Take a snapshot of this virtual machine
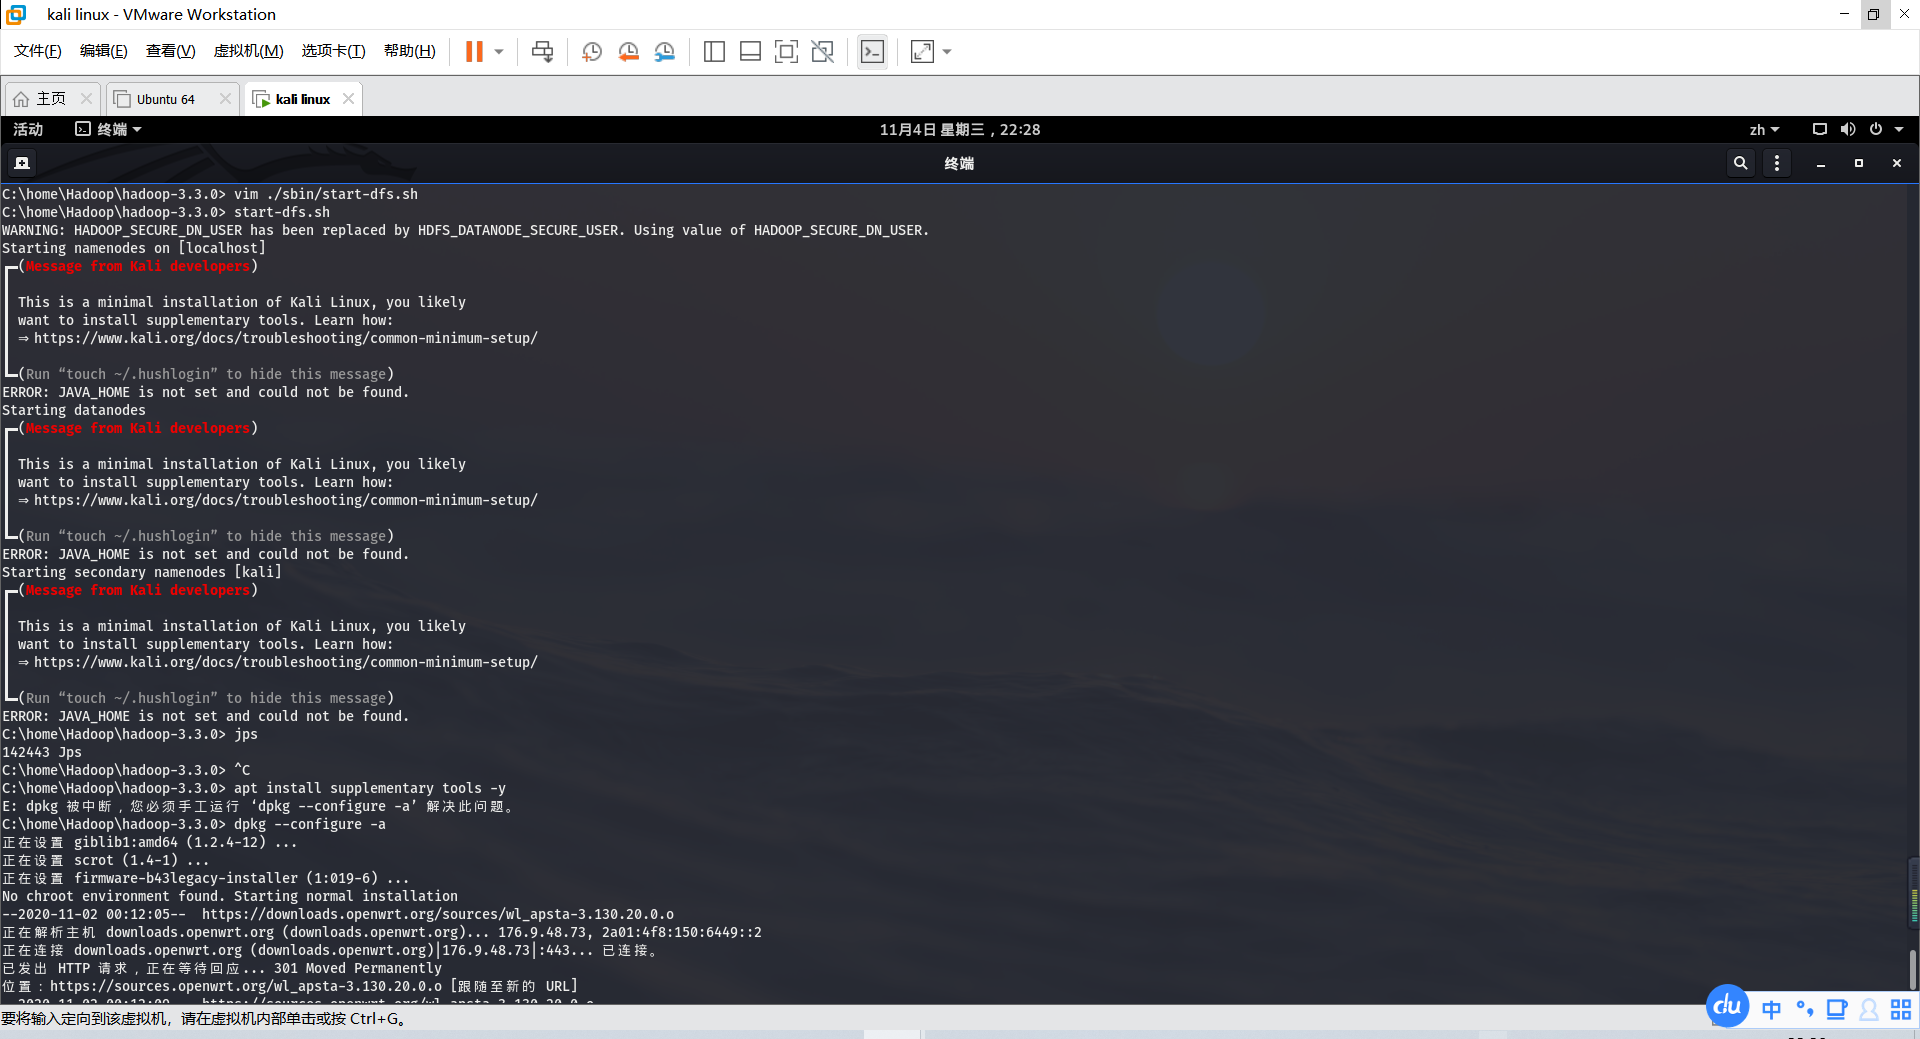The image size is (1920, 1039). click(x=591, y=51)
